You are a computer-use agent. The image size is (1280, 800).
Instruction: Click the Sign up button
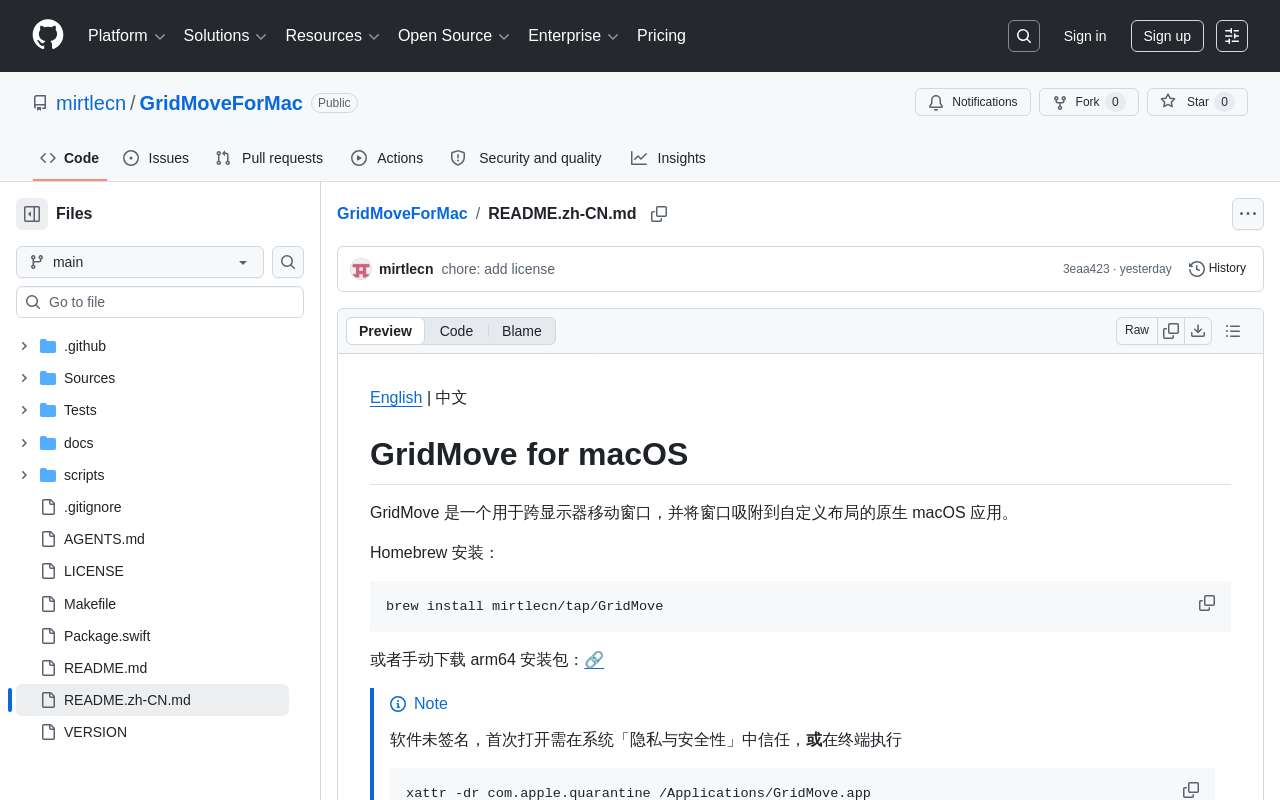coord(1167,36)
